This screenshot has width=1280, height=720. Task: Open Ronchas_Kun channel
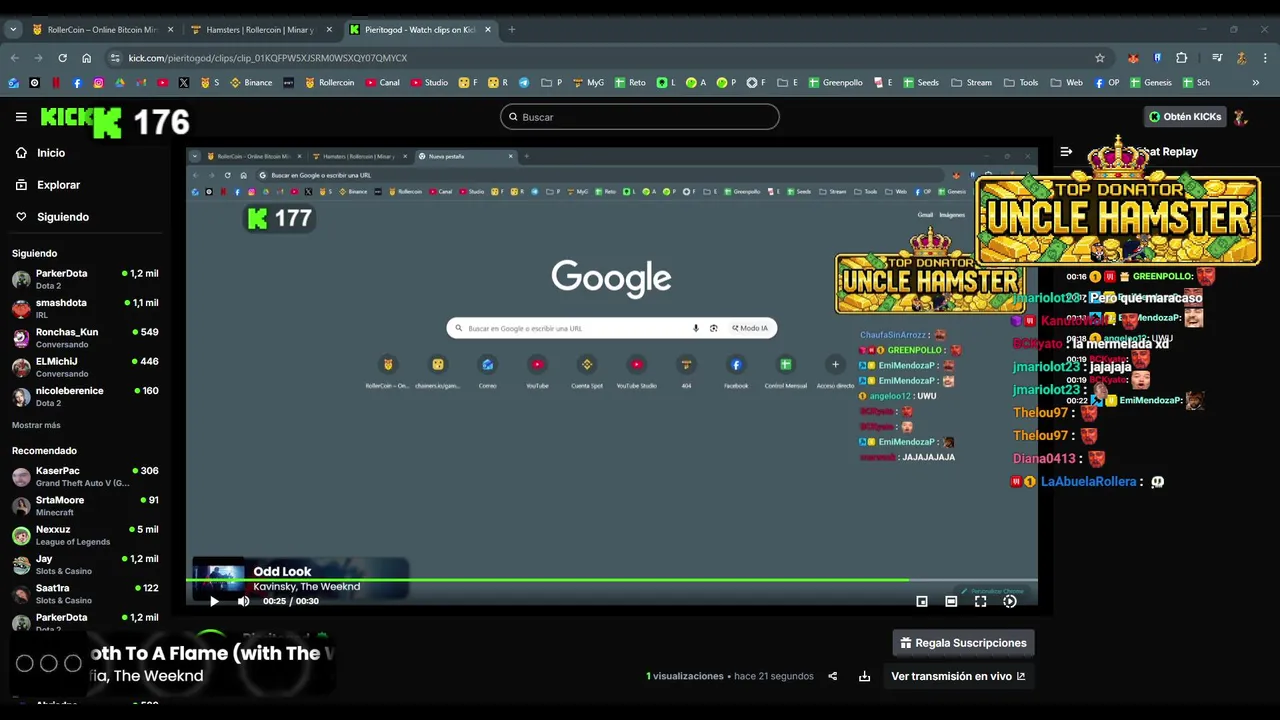click(85, 338)
